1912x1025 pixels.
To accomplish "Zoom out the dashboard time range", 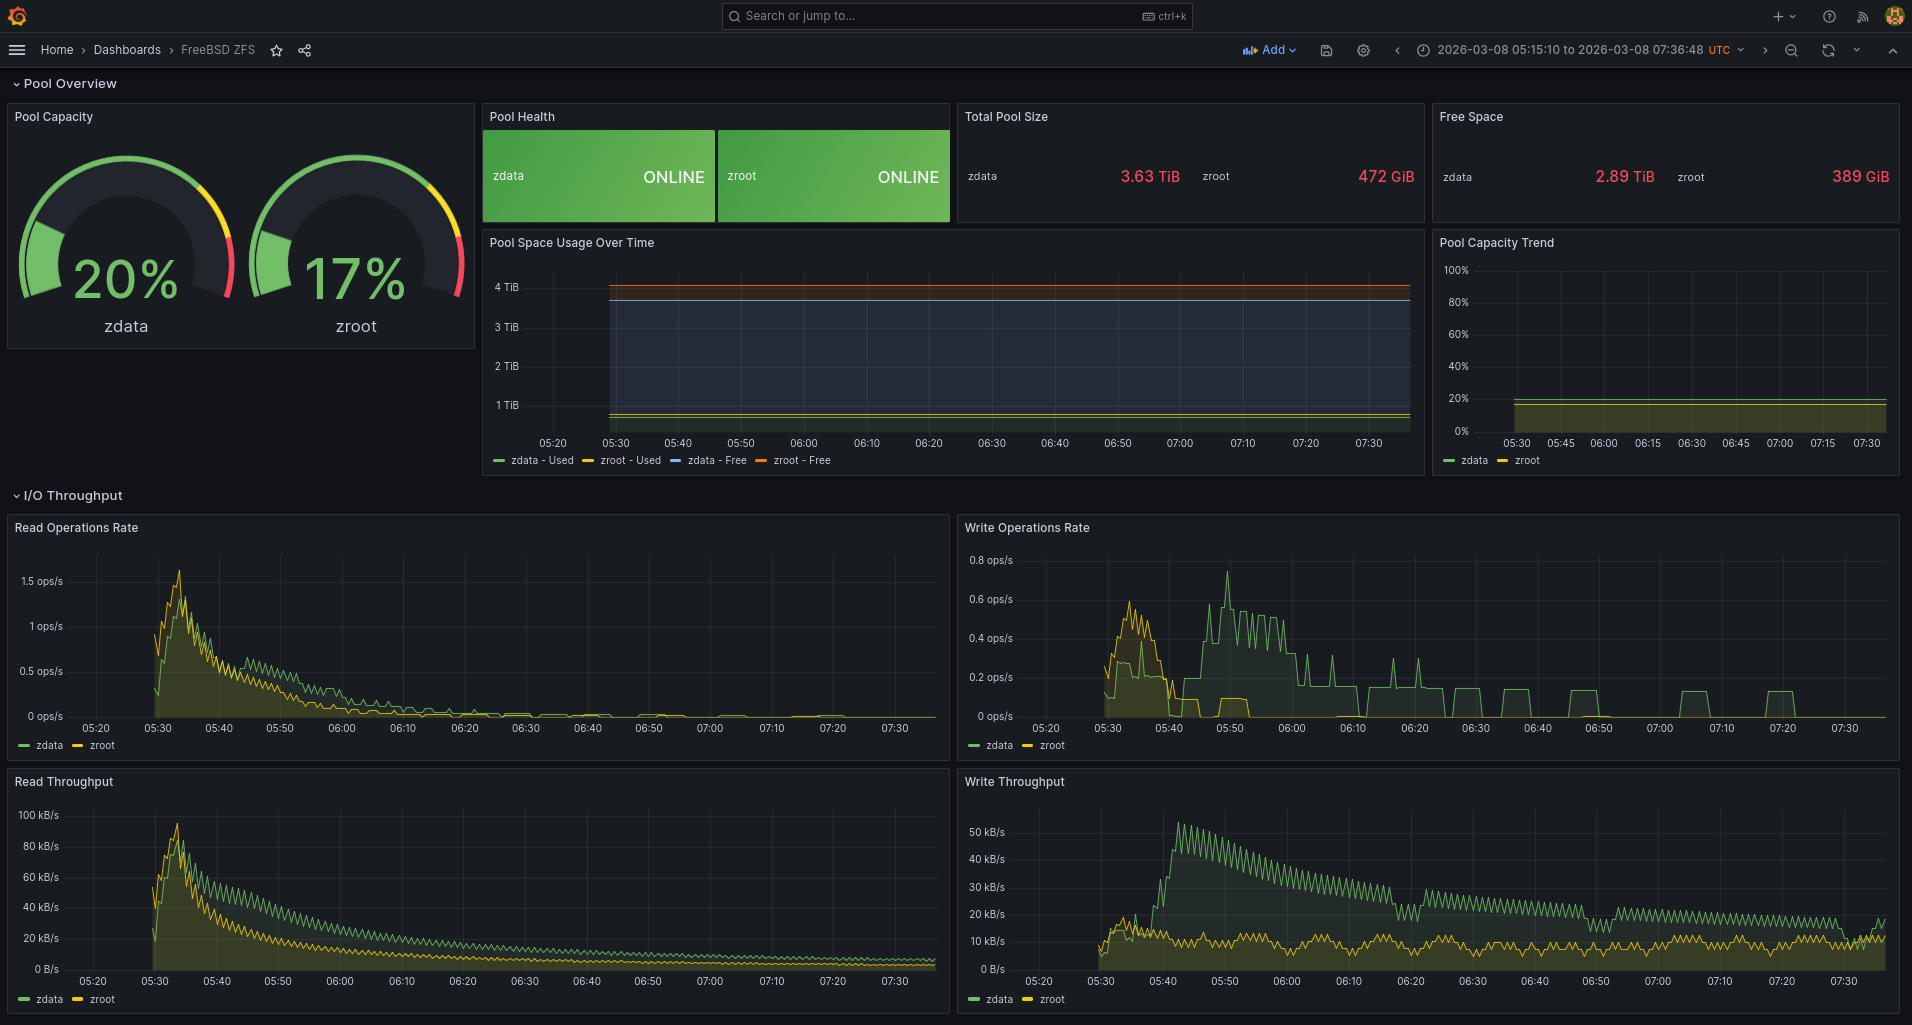I will pyautogui.click(x=1791, y=50).
